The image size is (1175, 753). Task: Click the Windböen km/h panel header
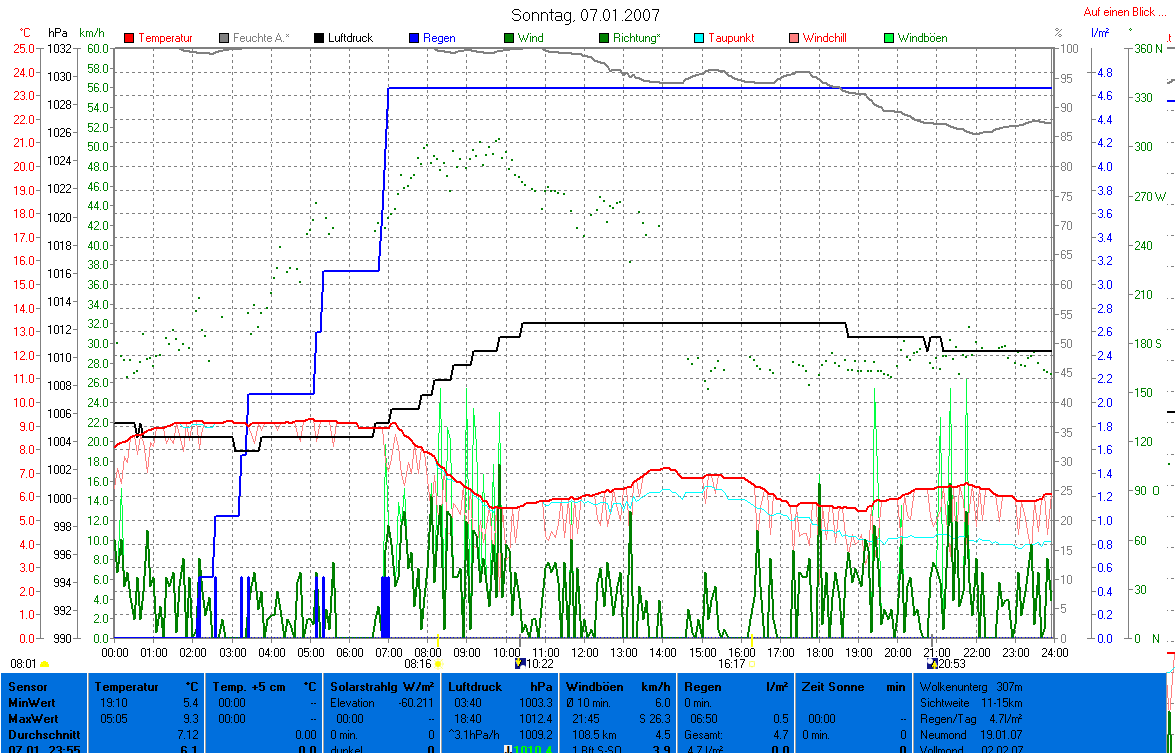(618, 688)
